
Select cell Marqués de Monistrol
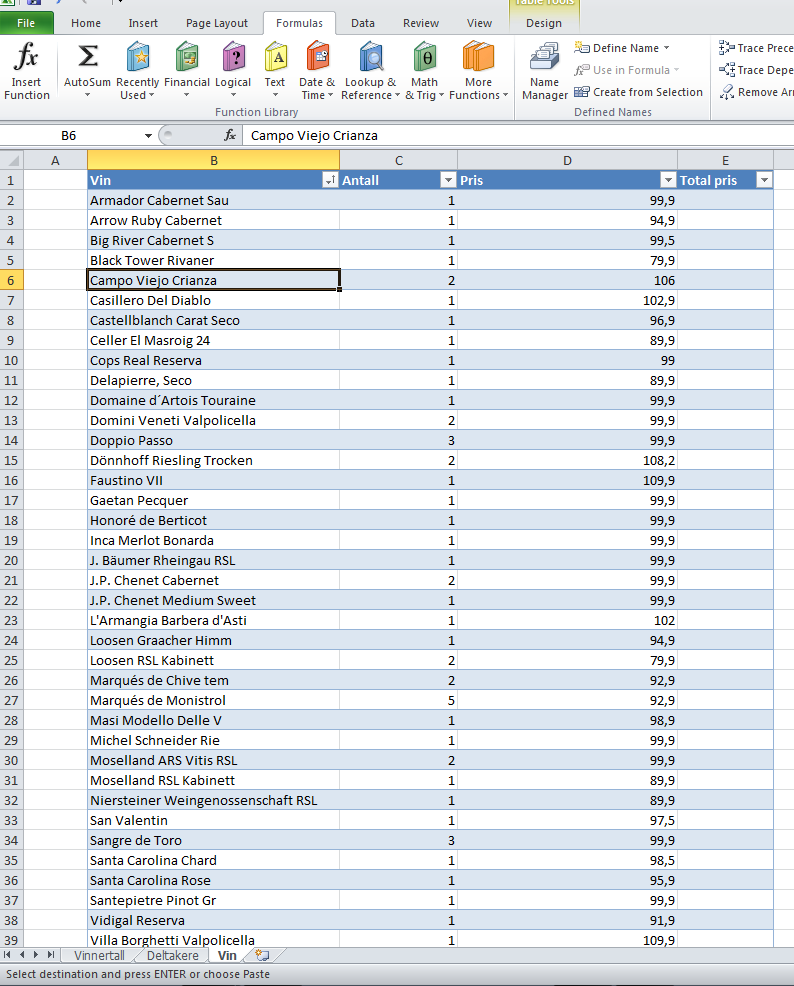point(213,701)
